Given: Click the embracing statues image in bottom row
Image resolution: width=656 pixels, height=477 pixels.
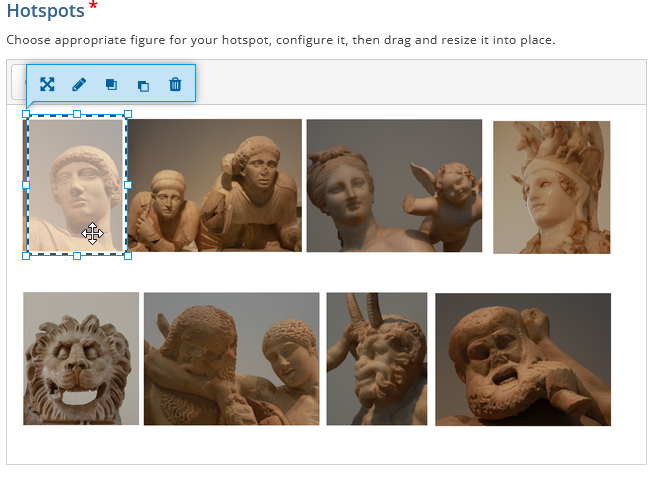Looking at the screenshot, I should [231, 358].
